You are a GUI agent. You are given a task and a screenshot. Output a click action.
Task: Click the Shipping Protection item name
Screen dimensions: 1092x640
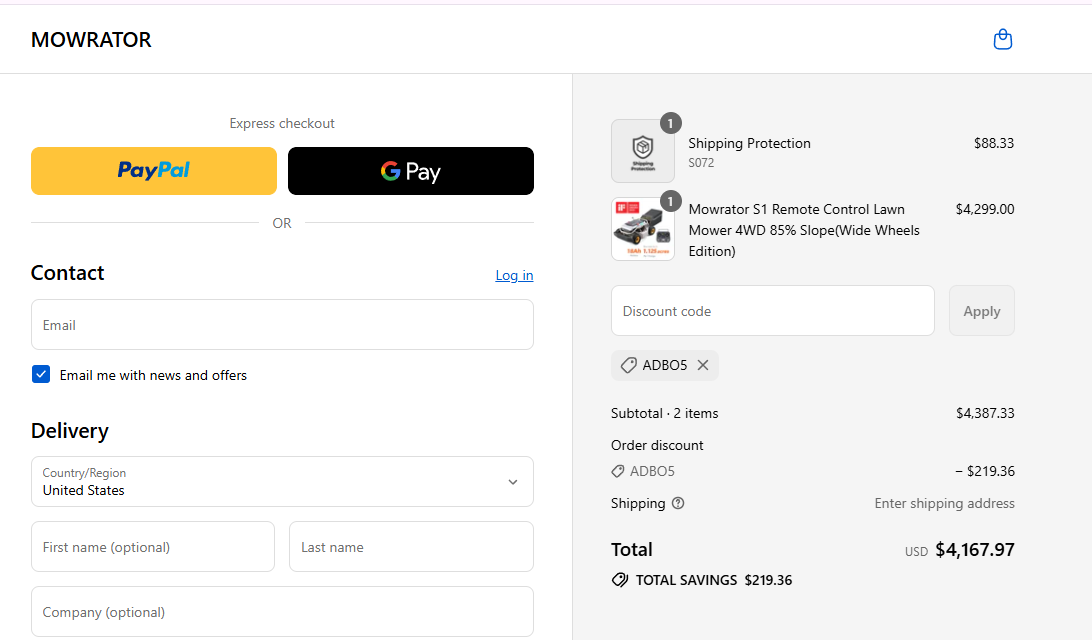[749, 143]
